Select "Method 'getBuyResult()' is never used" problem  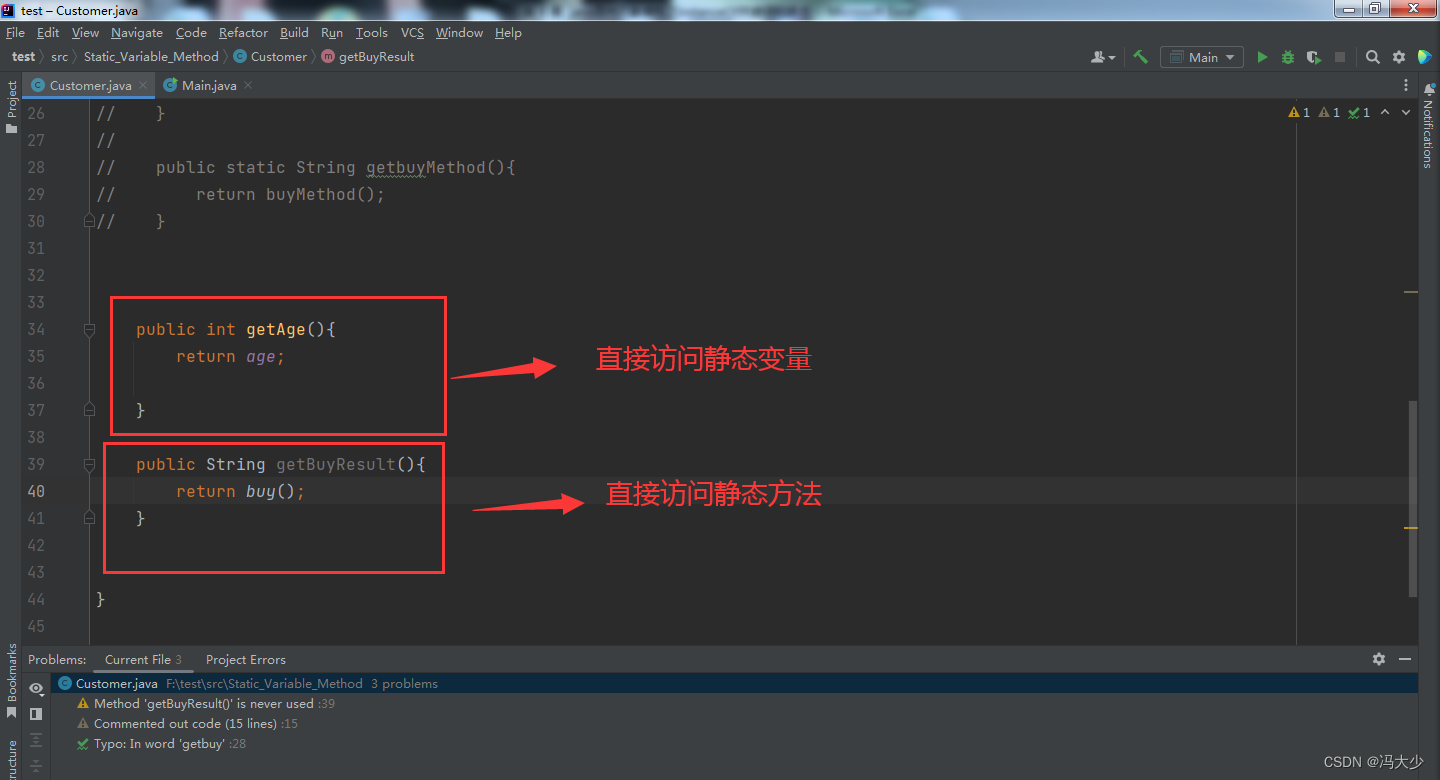point(733,704)
